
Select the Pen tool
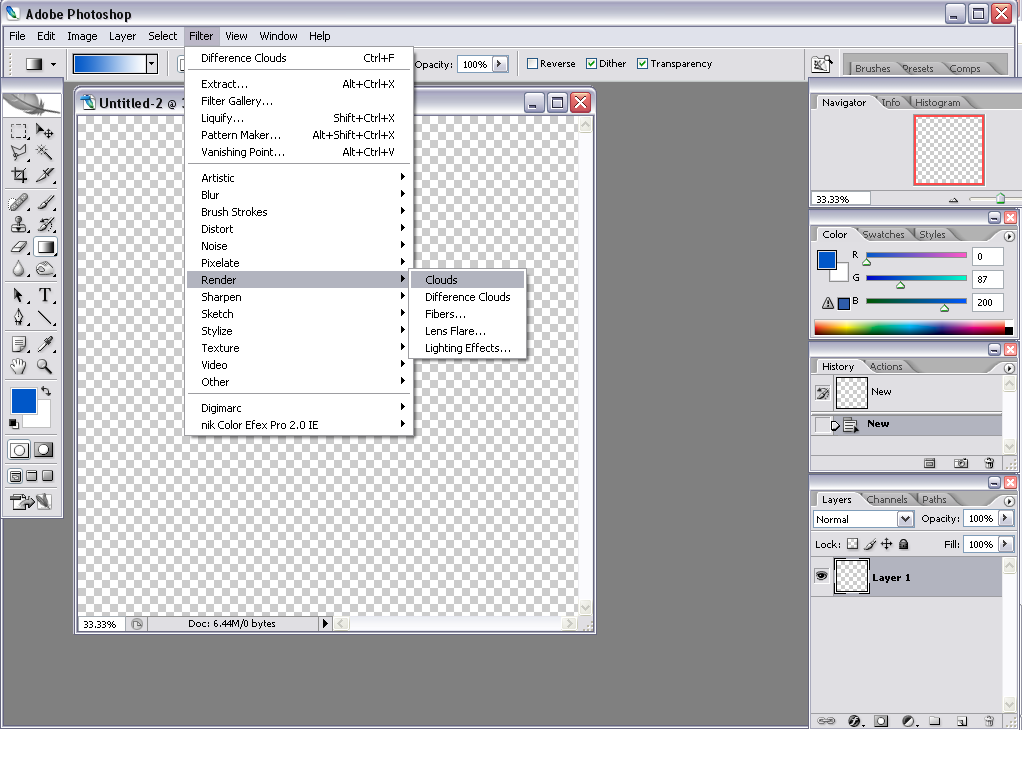(19, 317)
